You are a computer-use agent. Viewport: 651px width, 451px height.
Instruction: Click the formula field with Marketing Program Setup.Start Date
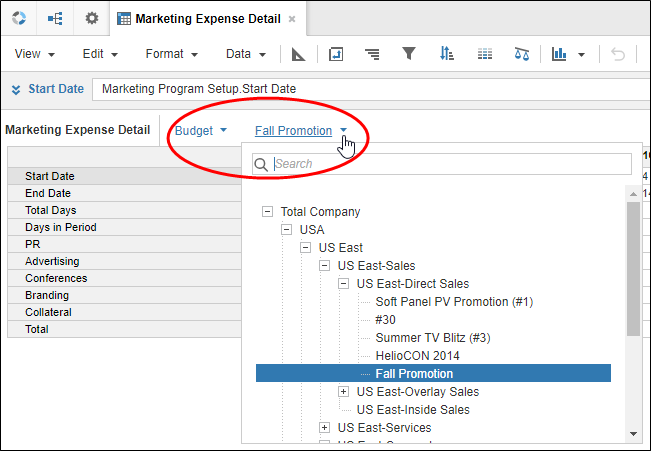coord(371,89)
